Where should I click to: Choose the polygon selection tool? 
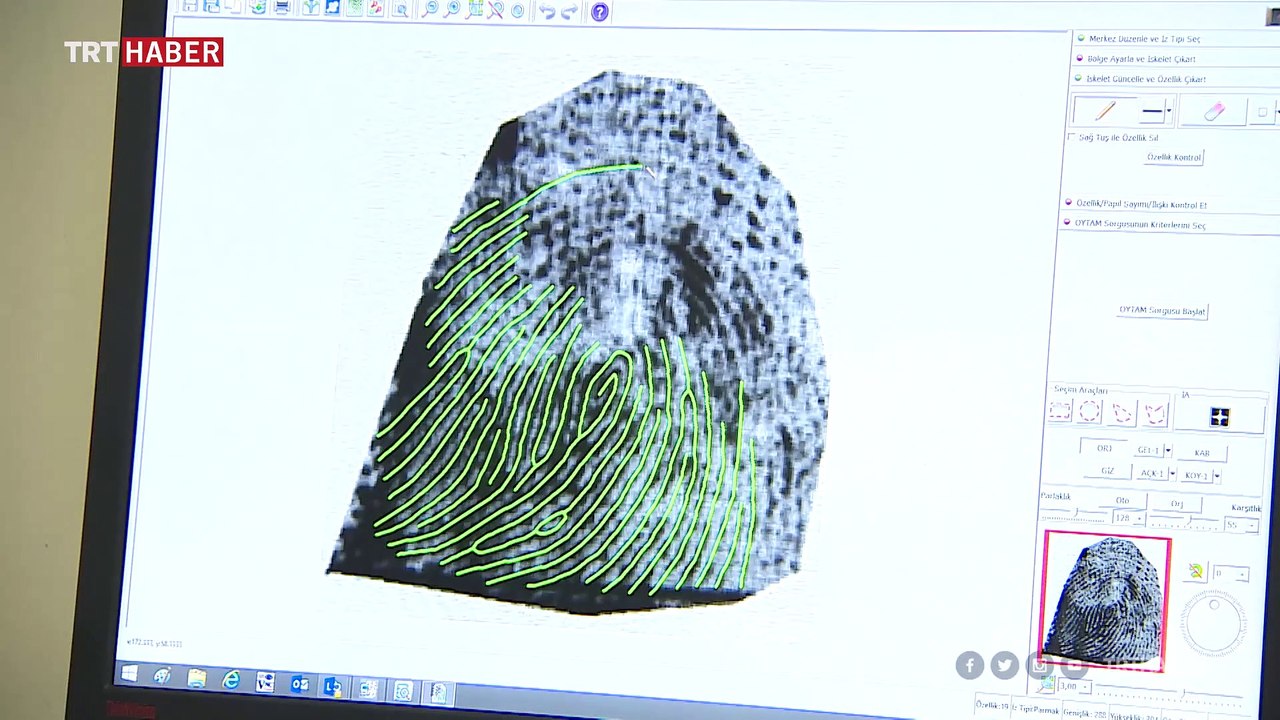[x=1122, y=412]
